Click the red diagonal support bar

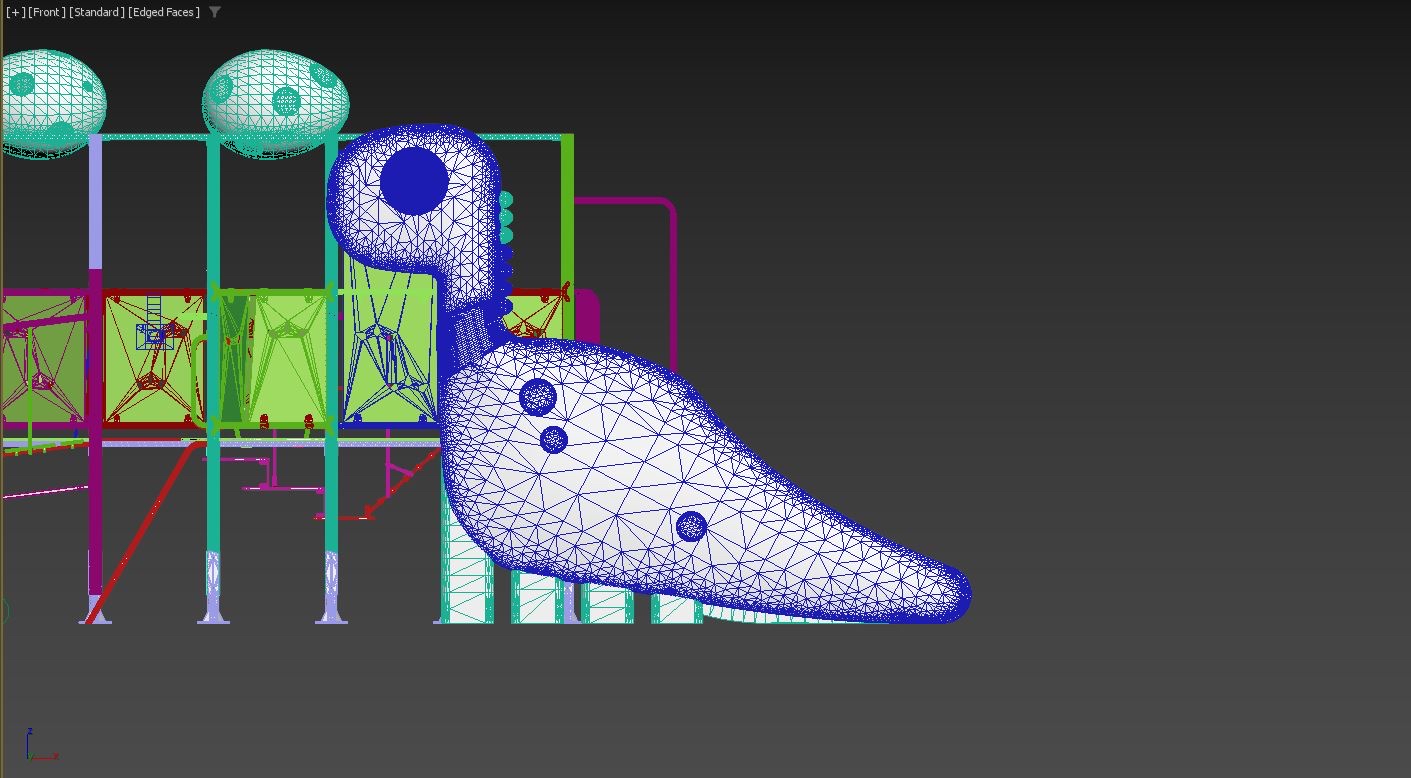[x=140, y=533]
